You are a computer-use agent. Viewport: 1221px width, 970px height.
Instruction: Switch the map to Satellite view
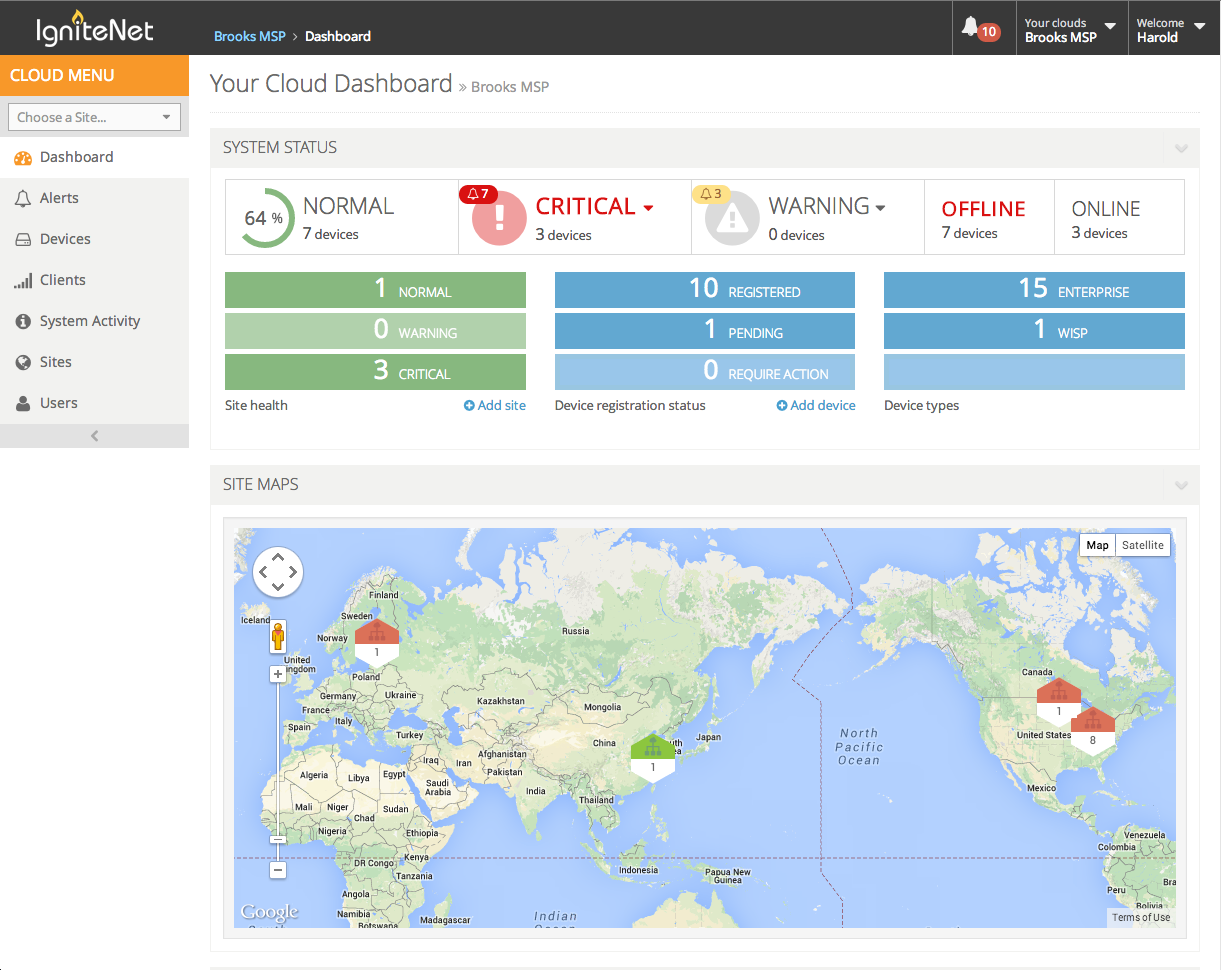[1142, 545]
